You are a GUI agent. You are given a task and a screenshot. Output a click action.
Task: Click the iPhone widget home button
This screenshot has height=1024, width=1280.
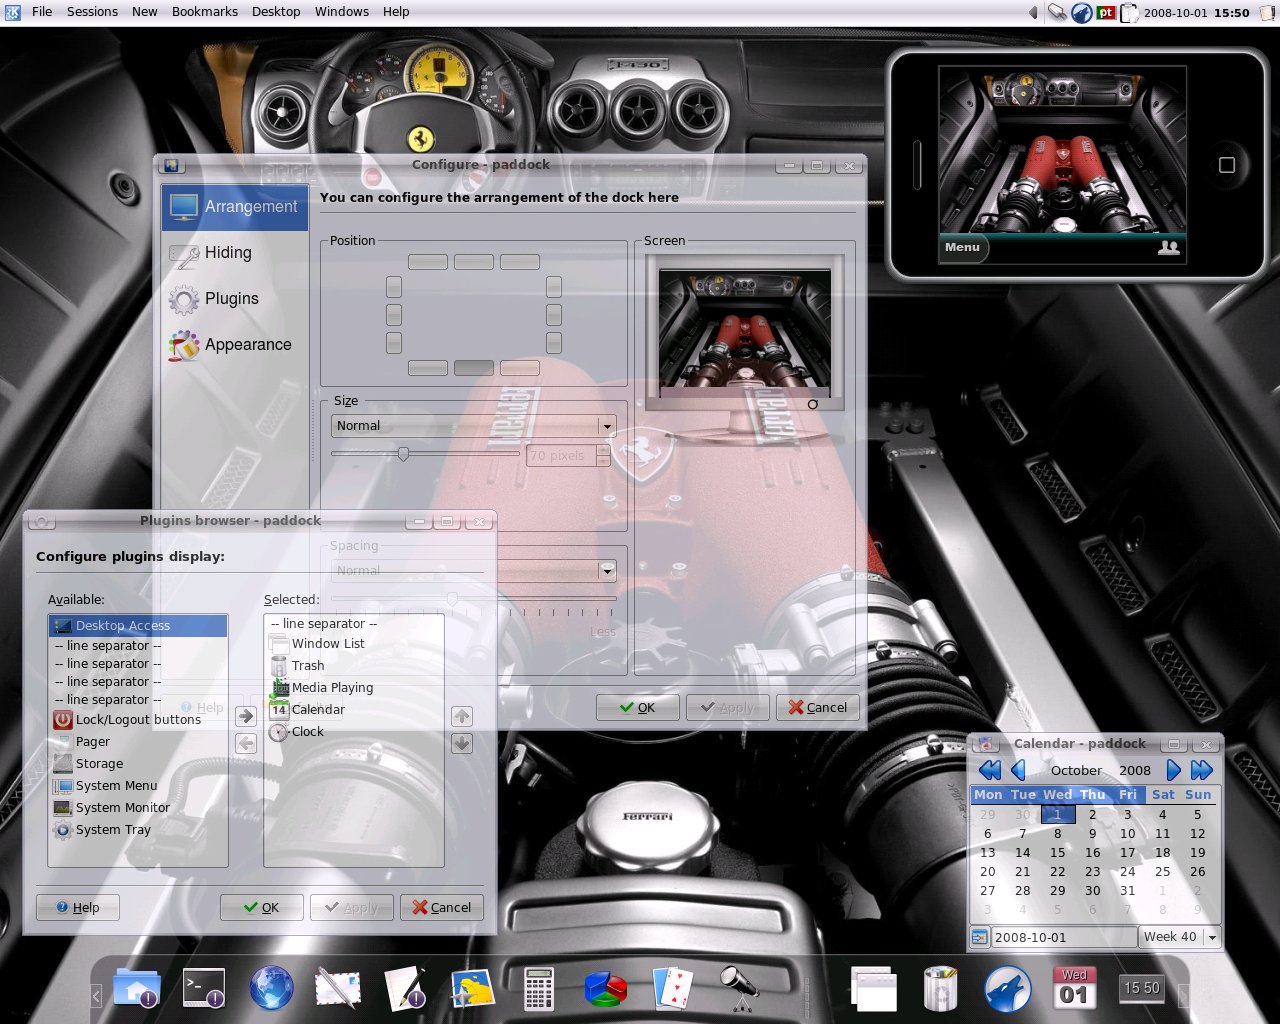pyautogui.click(x=1227, y=165)
